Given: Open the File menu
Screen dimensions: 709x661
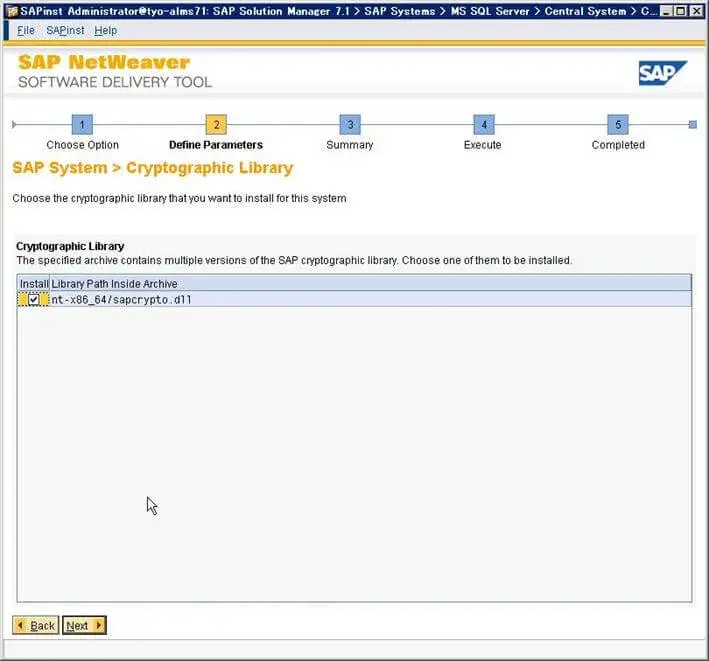Looking at the screenshot, I should pyautogui.click(x=25, y=30).
